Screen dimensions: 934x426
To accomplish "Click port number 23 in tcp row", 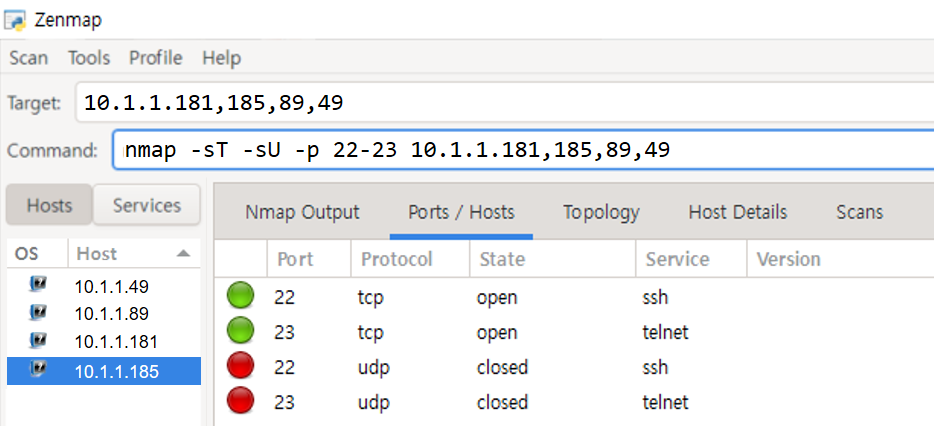I will (x=285, y=331).
